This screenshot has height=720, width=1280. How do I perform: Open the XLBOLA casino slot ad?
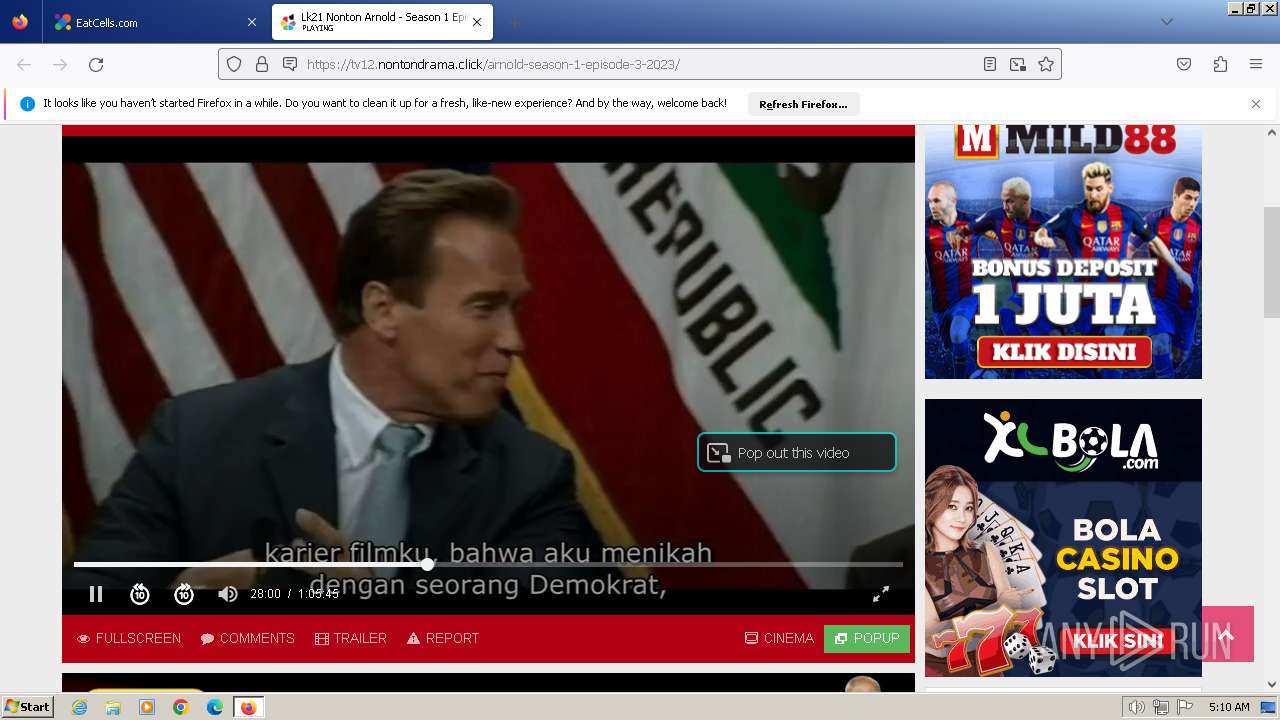click(1063, 538)
